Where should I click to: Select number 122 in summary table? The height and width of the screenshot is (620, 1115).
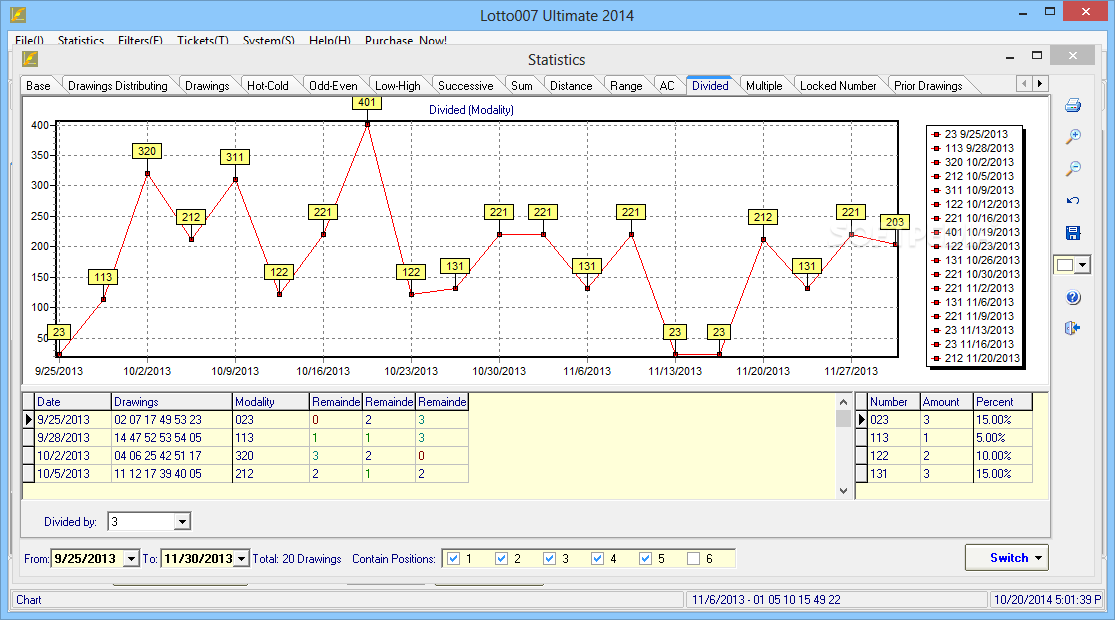click(x=894, y=456)
